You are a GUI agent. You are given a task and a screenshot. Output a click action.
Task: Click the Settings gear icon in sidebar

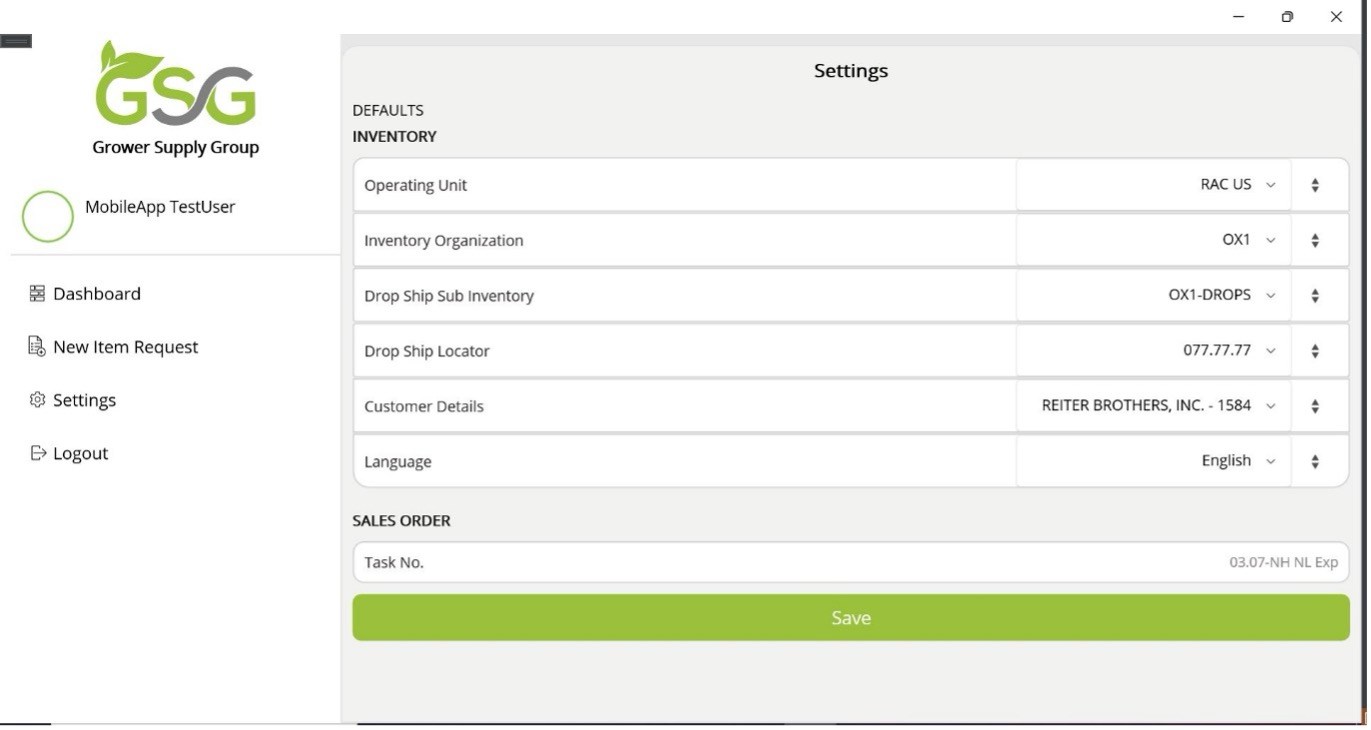coord(37,400)
